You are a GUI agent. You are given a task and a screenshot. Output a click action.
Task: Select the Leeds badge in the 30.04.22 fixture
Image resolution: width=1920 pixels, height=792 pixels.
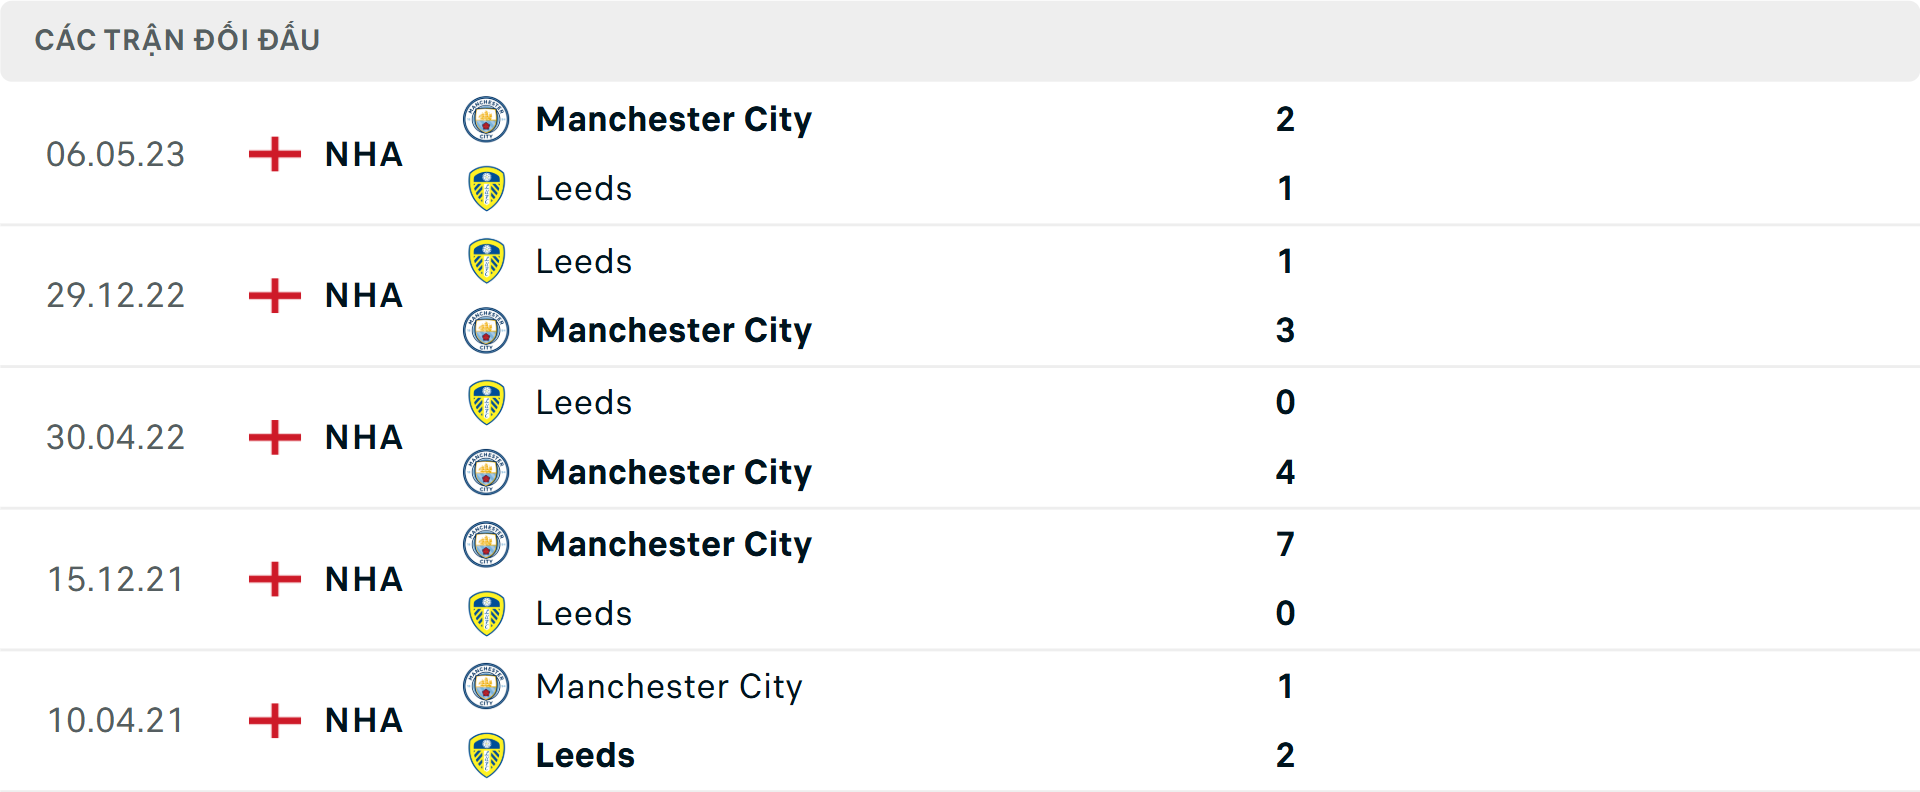point(487,402)
